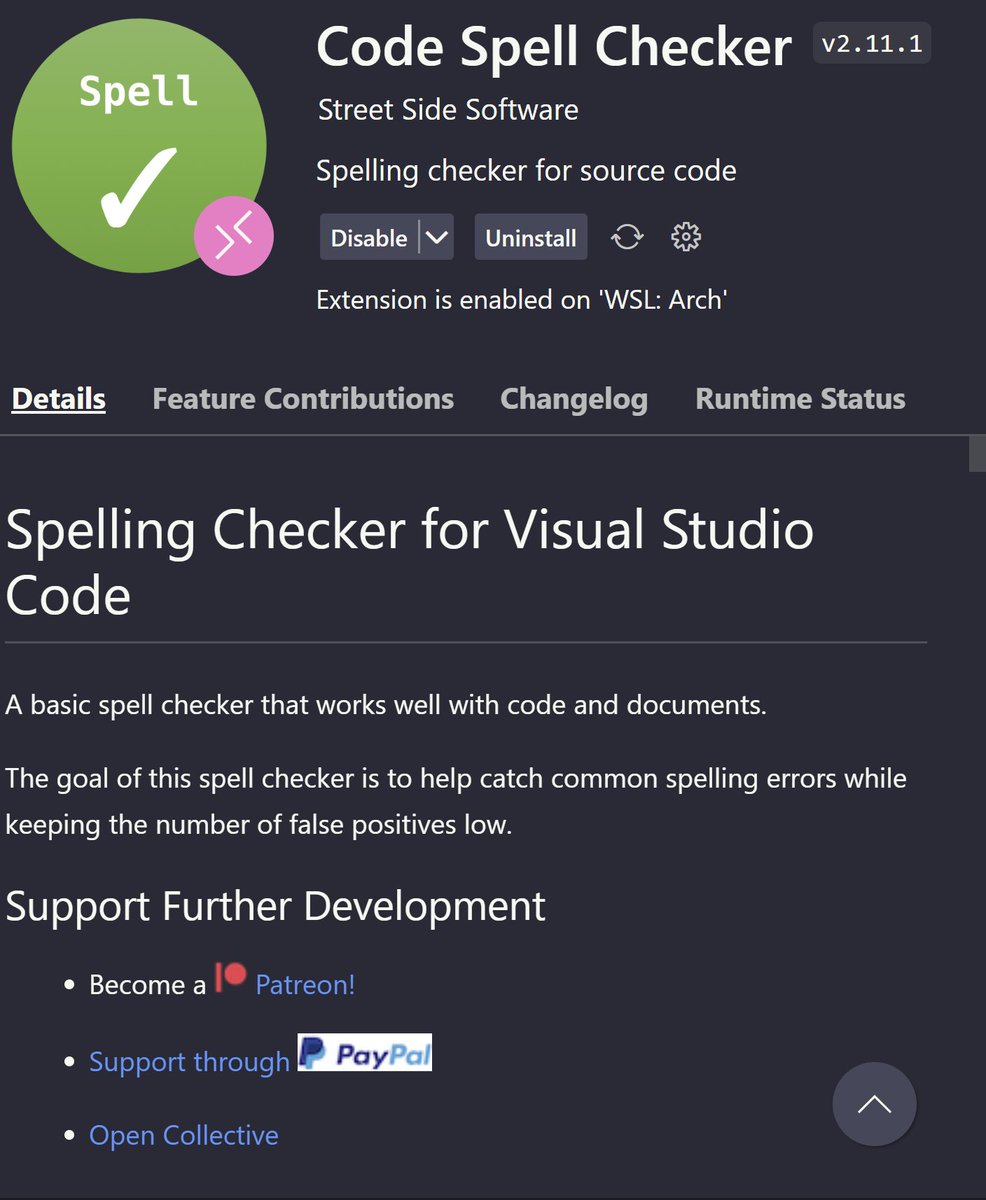Open the Open Collective link
This screenshot has width=986, height=1200.
click(x=184, y=1135)
